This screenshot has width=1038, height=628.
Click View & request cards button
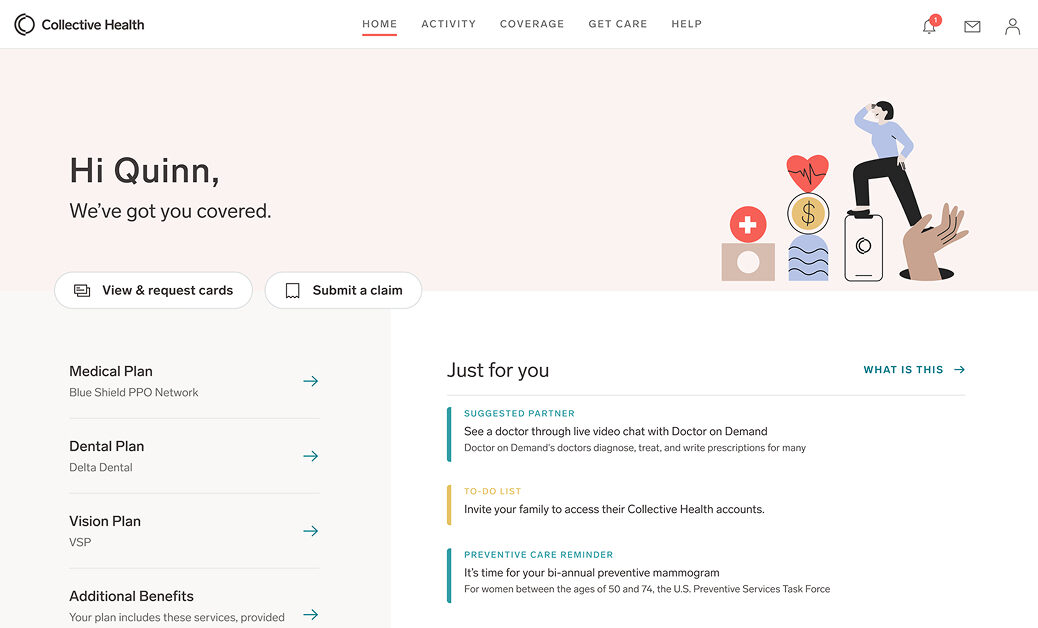(x=153, y=290)
